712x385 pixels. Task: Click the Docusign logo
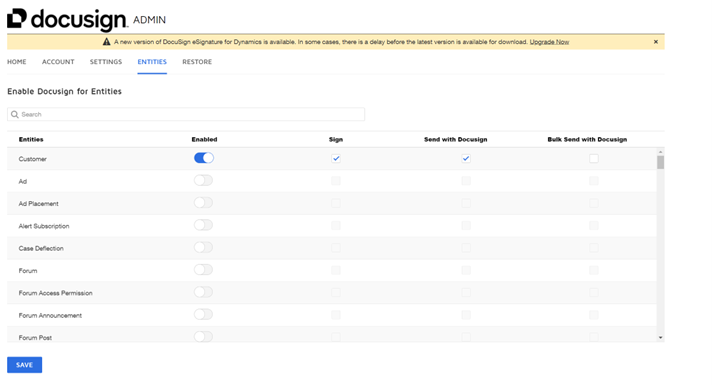pos(67,20)
